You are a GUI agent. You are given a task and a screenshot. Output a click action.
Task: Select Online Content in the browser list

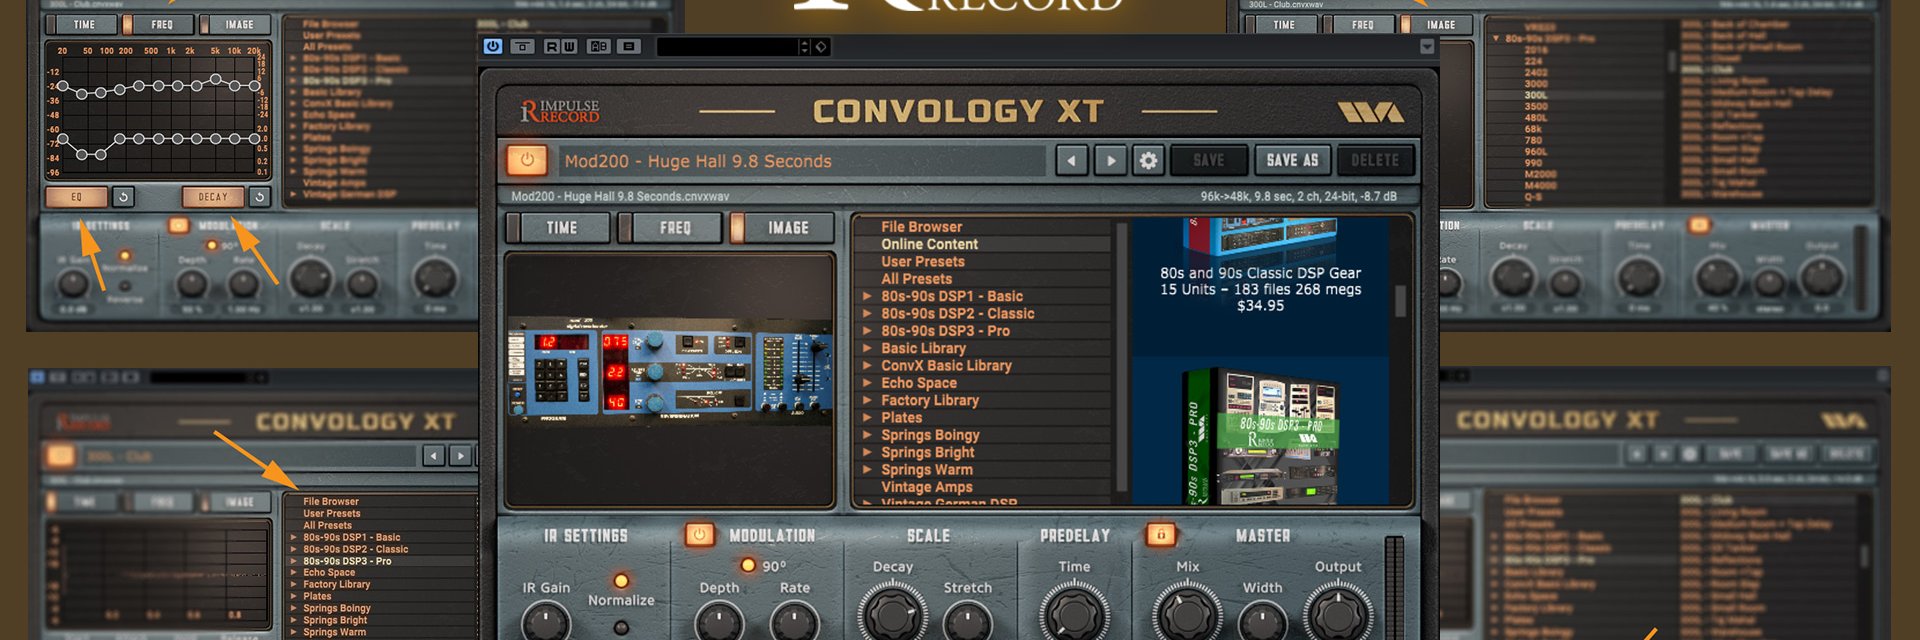pyautogui.click(x=929, y=244)
